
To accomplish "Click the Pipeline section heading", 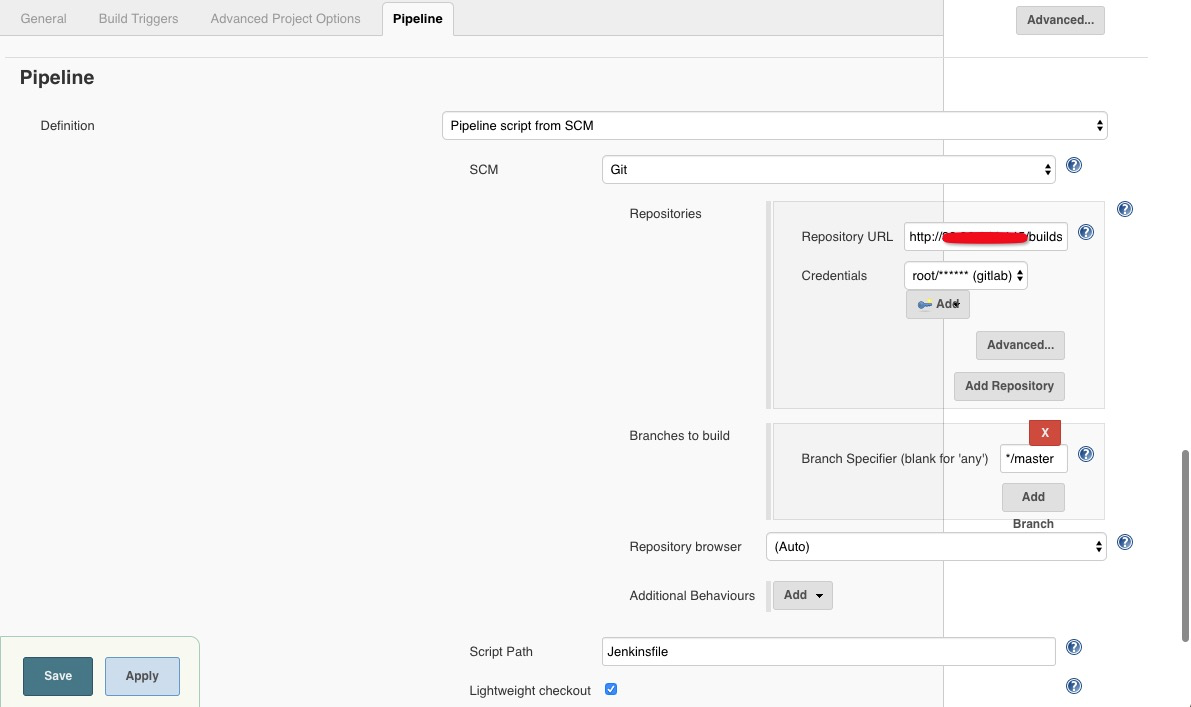I will click(57, 77).
